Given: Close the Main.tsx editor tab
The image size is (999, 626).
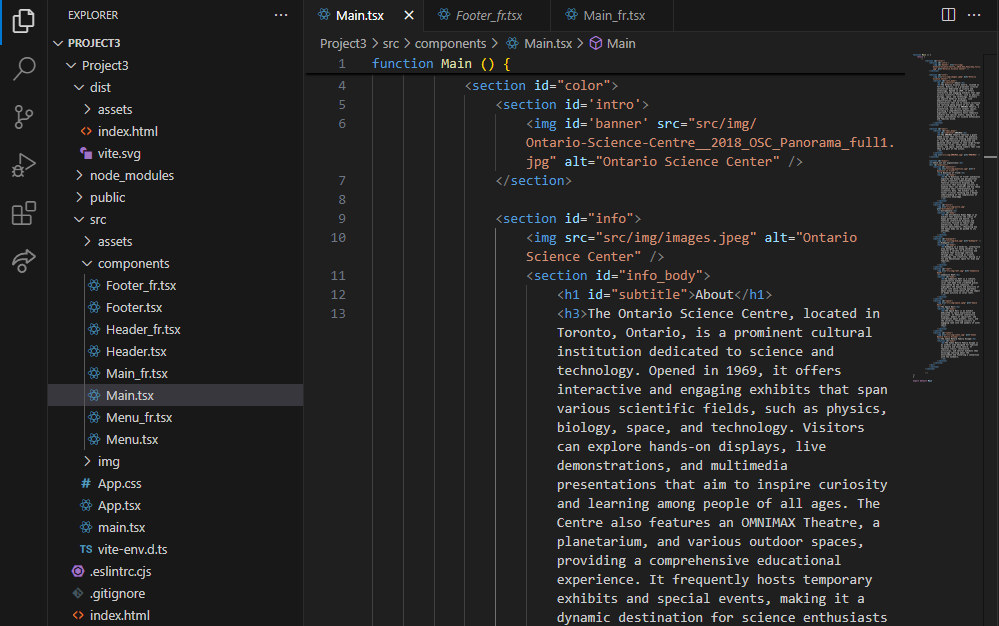Looking at the screenshot, I should 409,16.
